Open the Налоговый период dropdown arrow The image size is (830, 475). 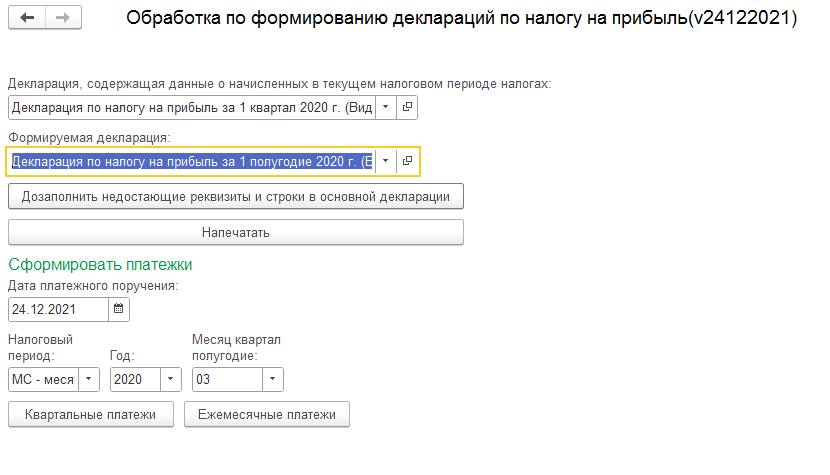pyautogui.click(x=89, y=380)
